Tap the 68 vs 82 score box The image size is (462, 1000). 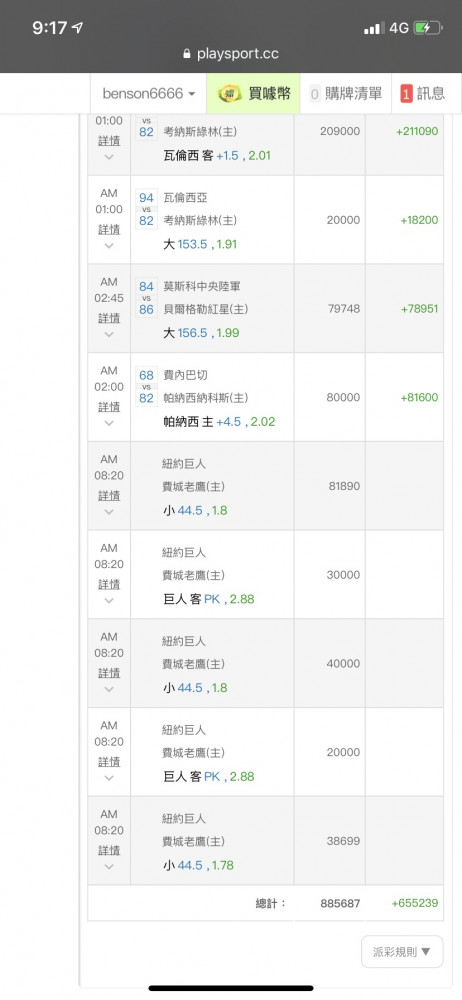(x=146, y=386)
